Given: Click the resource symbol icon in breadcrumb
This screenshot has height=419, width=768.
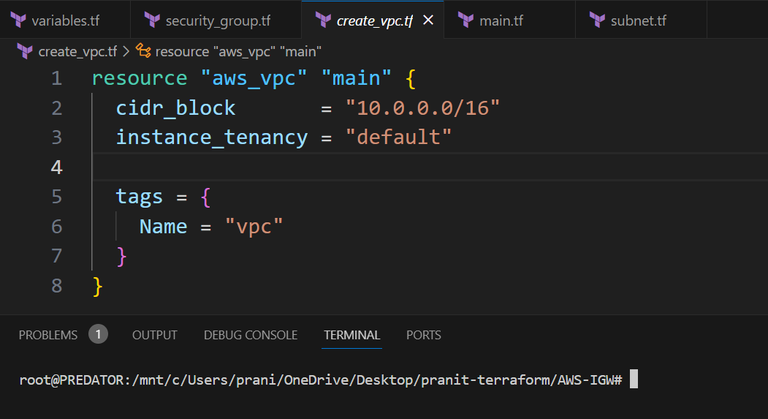Looking at the screenshot, I should click(x=143, y=50).
